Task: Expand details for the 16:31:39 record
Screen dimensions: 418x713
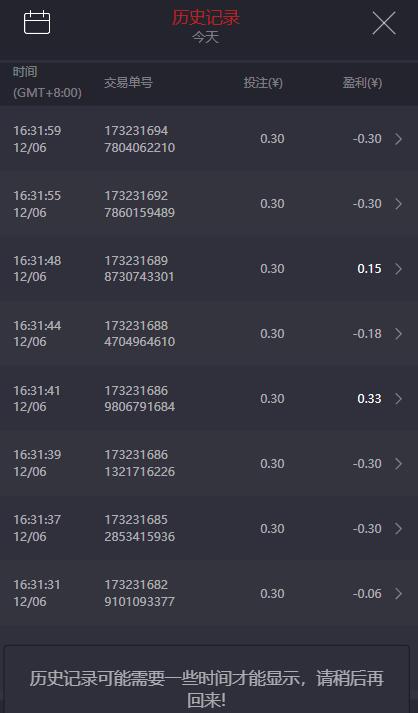Action: pyautogui.click(x=398, y=464)
